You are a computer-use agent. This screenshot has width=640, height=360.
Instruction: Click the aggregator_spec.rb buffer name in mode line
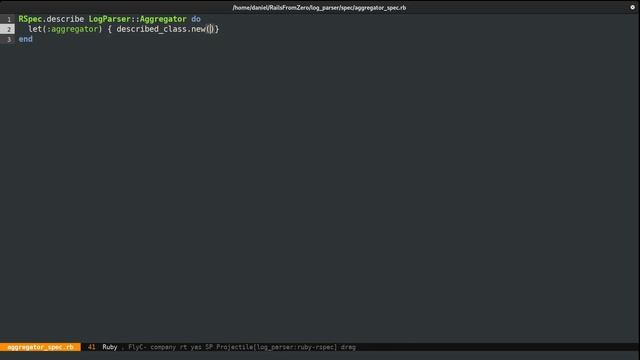40,347
